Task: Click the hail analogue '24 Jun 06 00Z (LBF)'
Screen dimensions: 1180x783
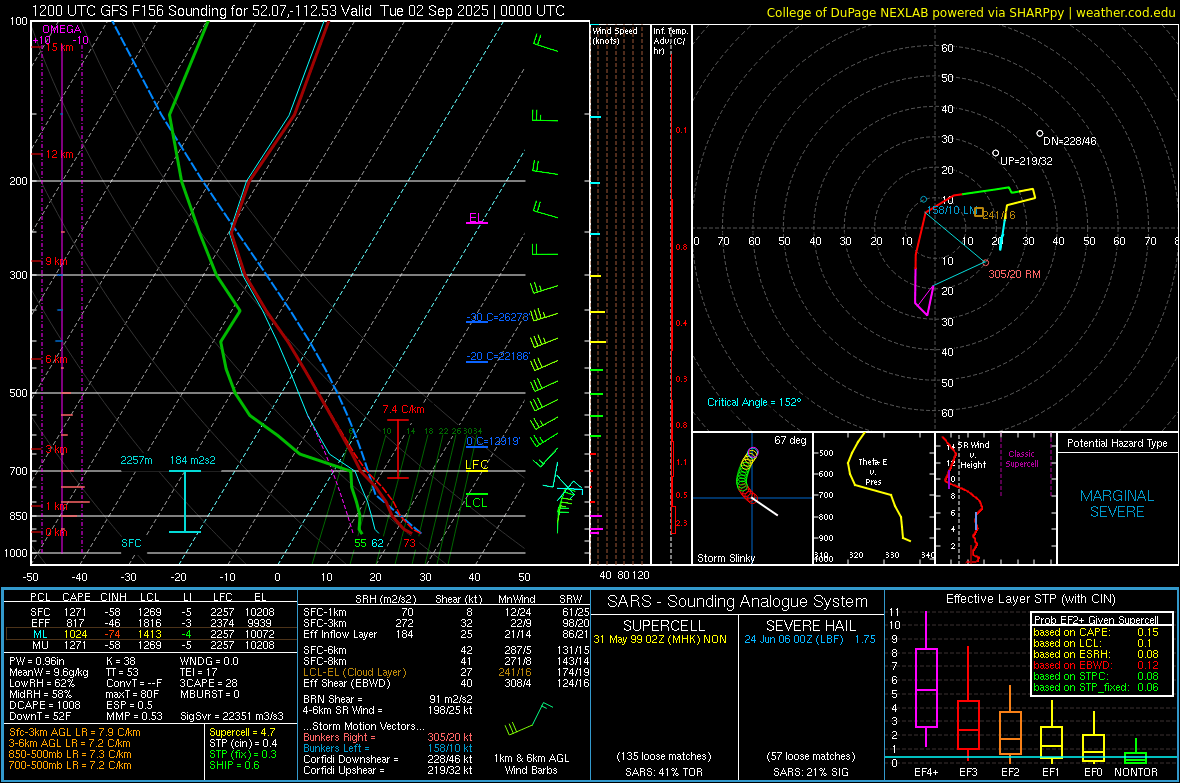Action: (794, 639)
